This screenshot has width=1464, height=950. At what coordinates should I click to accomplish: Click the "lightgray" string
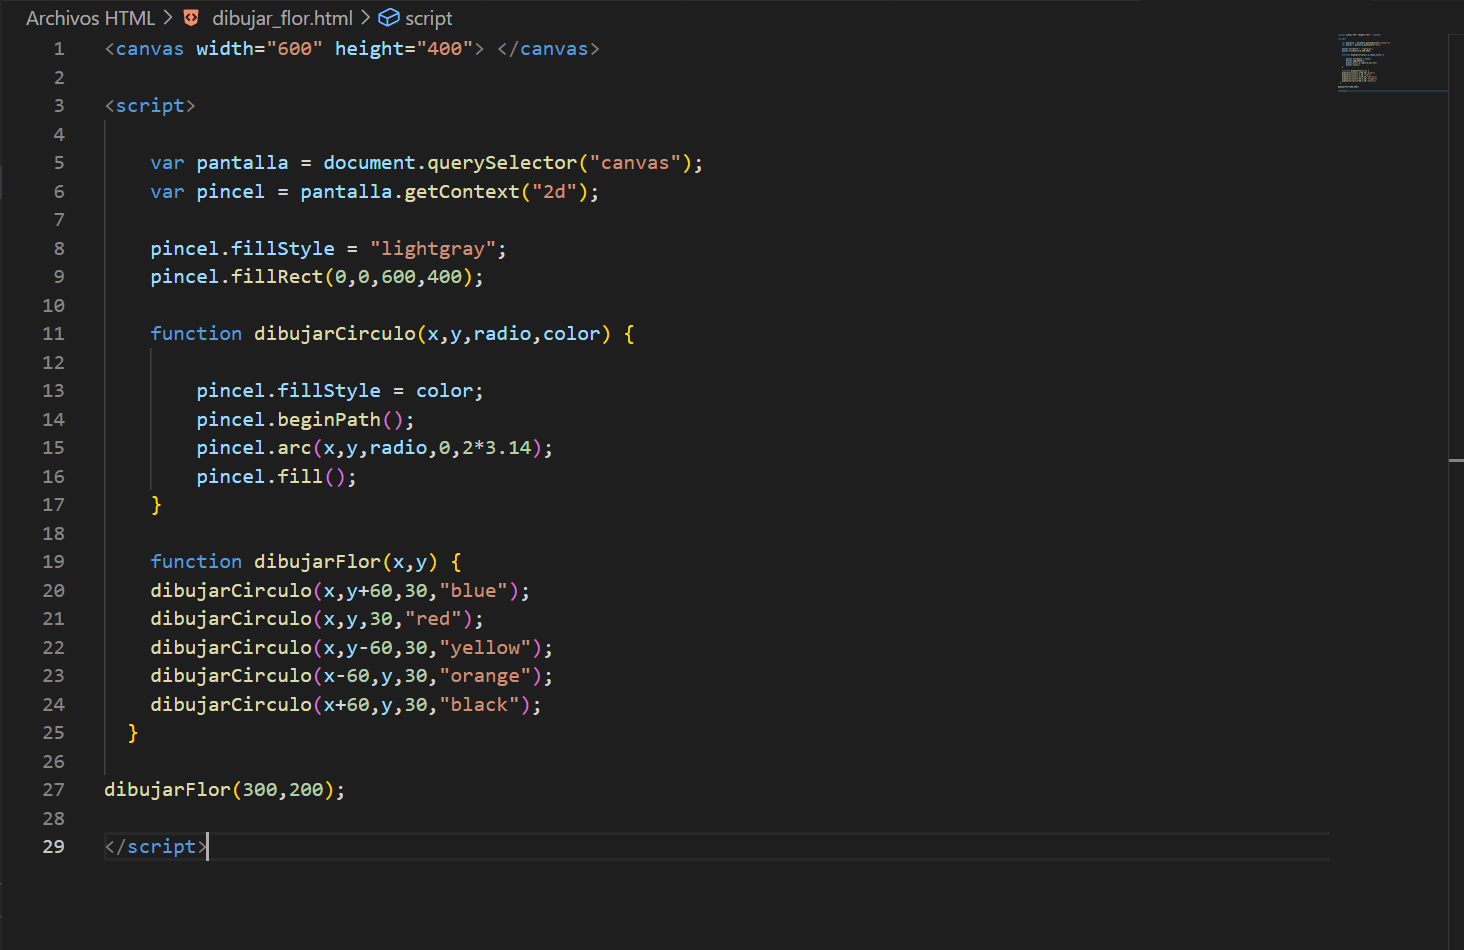[x=433, y=249]
